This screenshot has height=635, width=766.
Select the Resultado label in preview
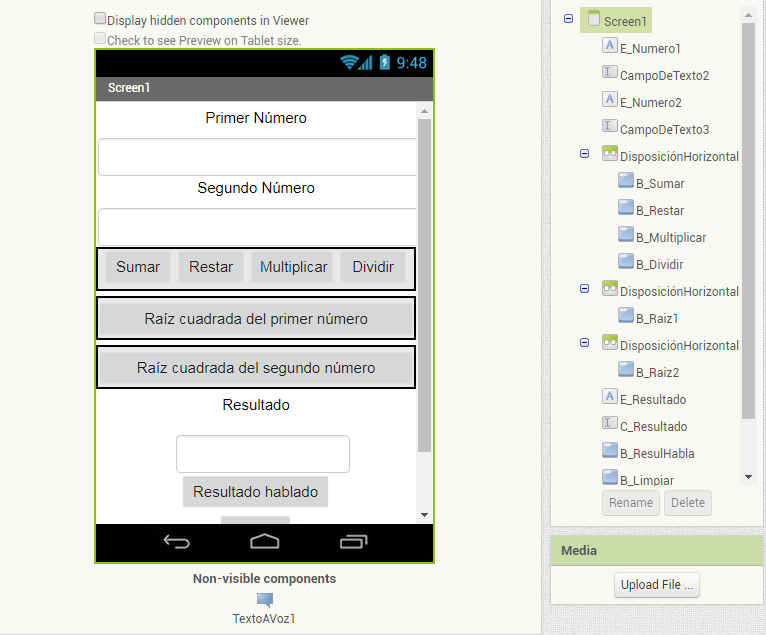pos(256,404)
